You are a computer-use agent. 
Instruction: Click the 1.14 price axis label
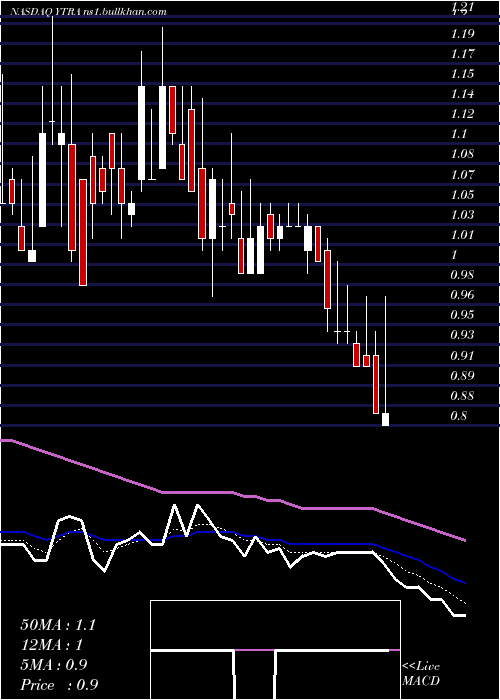pyautogui.click(x=462, y=94)
